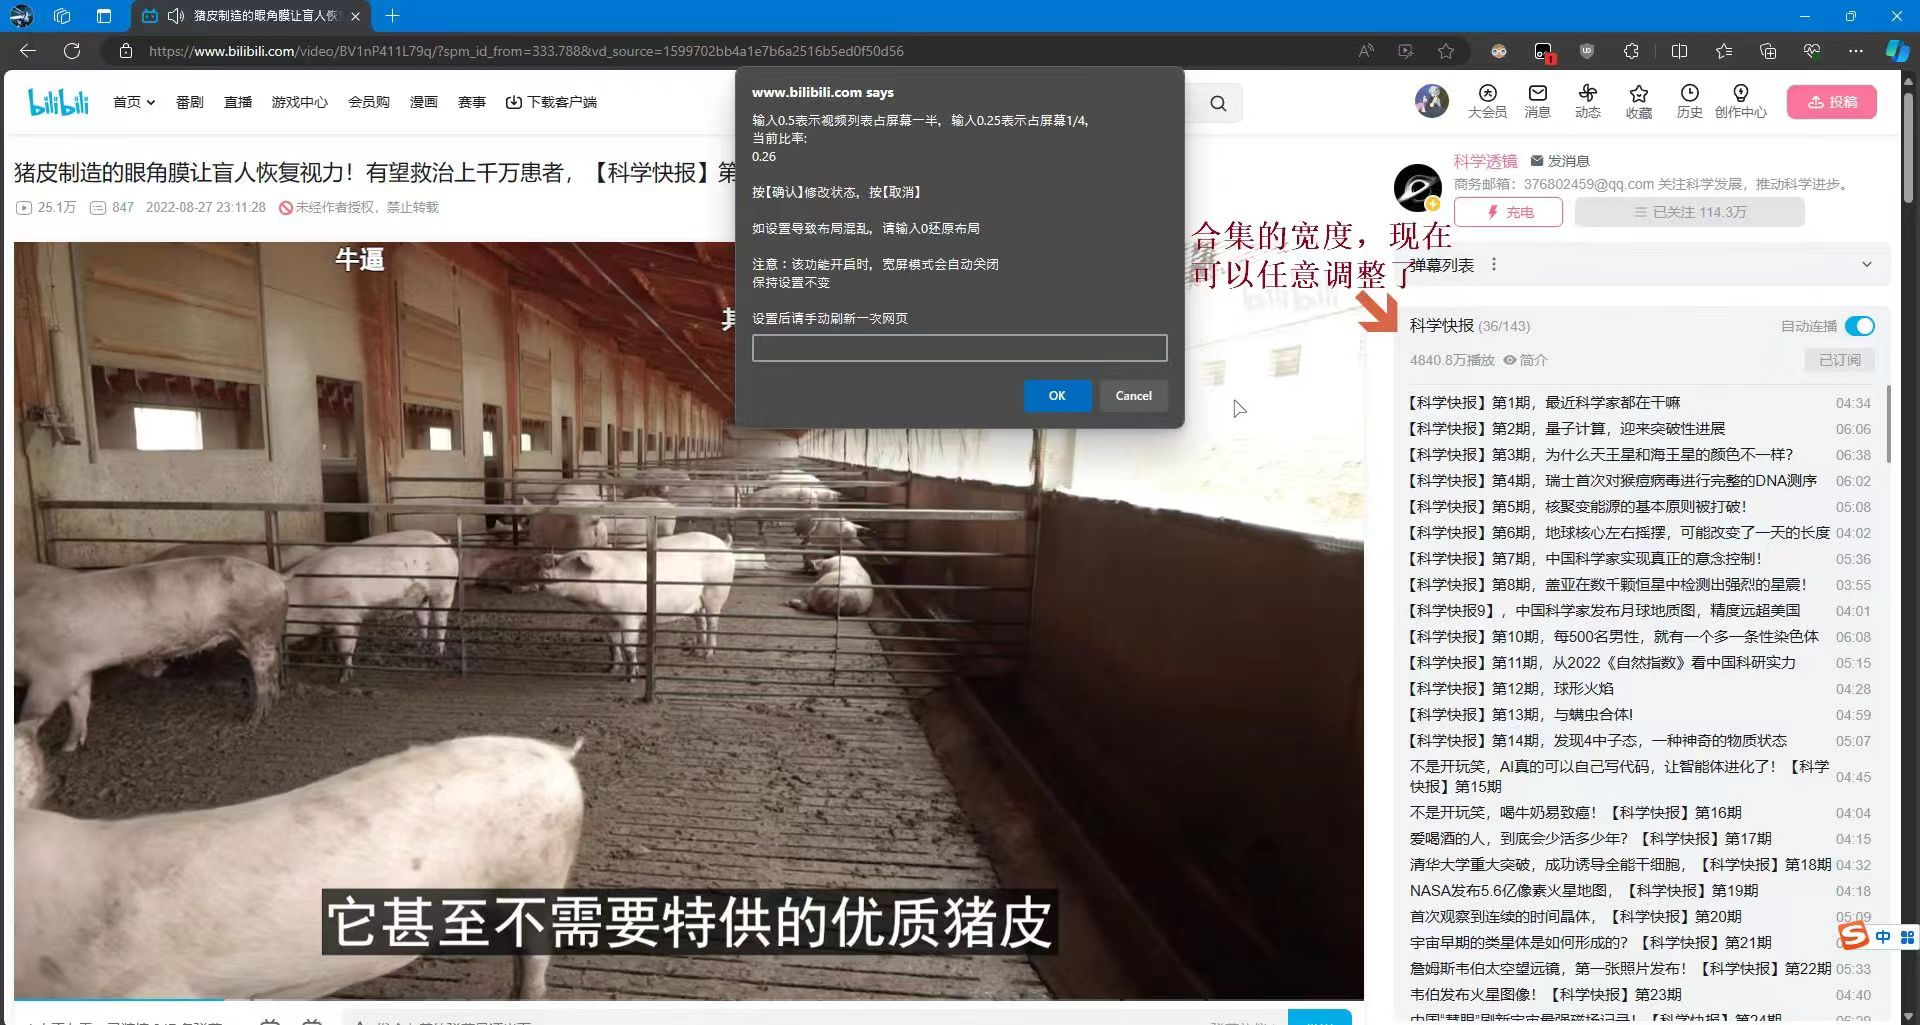Open the new tab plus button

pyautogui.click(x=392, y=16)
